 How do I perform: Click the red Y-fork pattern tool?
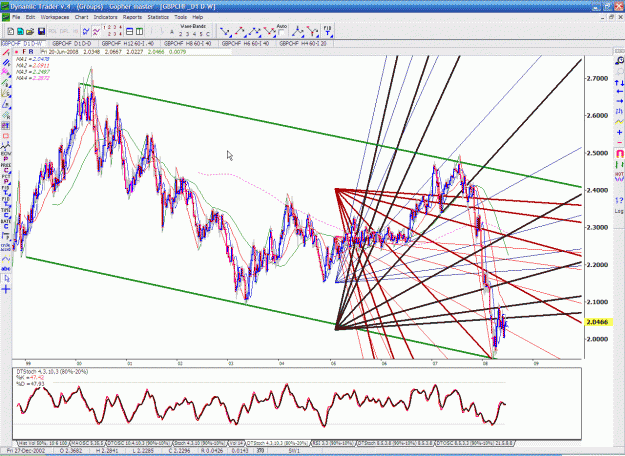point(312,31)
